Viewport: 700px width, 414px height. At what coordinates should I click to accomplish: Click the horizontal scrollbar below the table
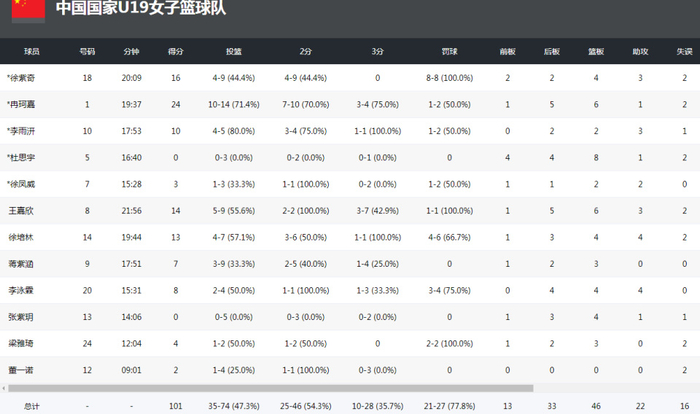point(300,387)
